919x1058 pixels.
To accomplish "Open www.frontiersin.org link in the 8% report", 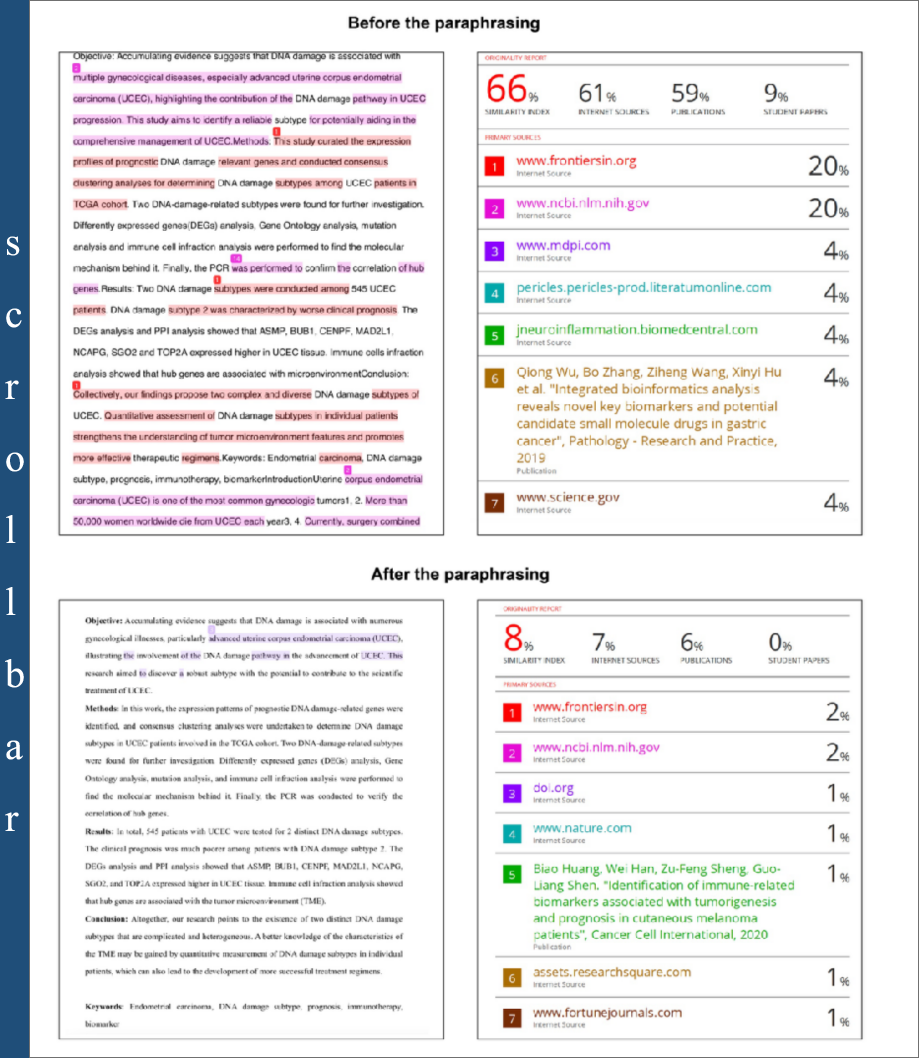I will coord(590,707).
